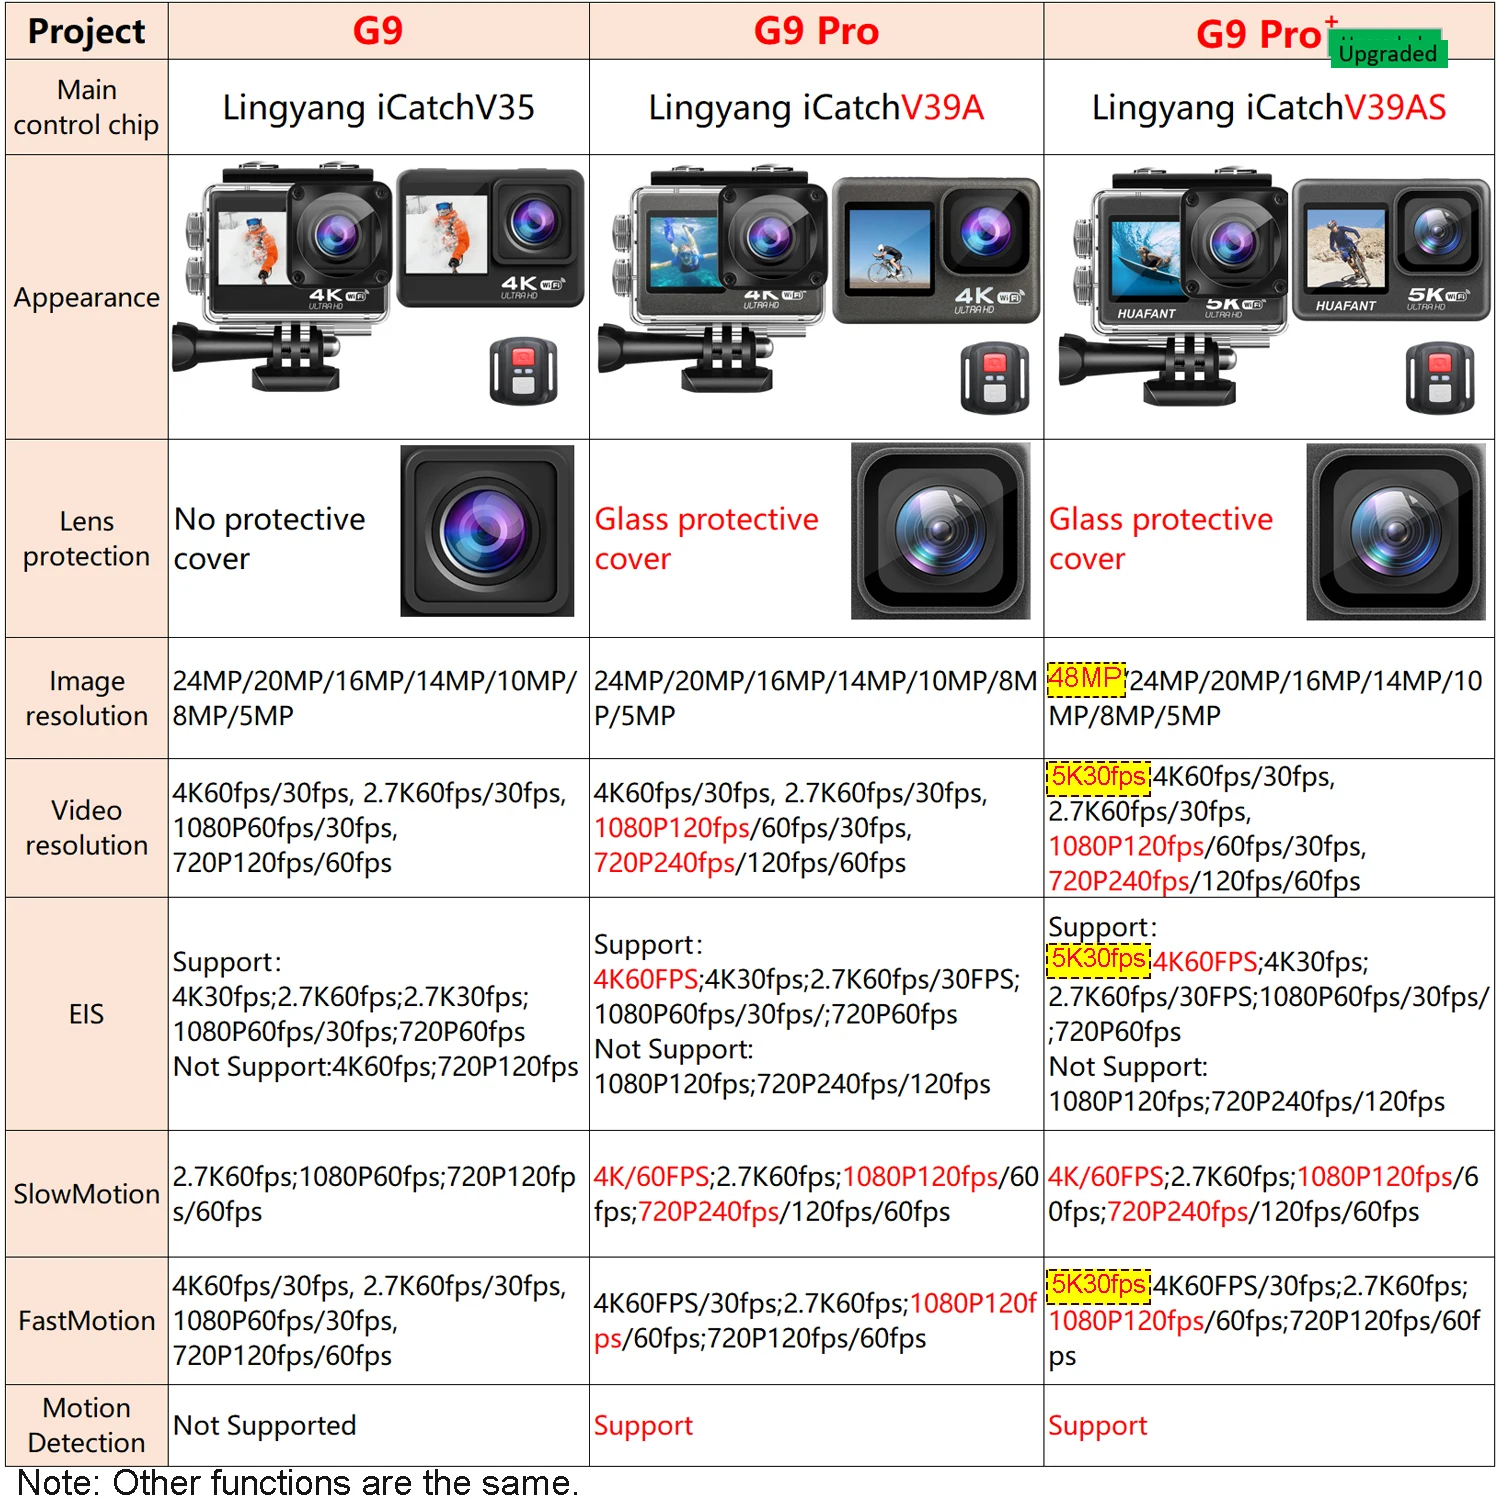Click the G9 lens close-up photo
This screenshot has height=1500, width=1500.
coord(487,530)
